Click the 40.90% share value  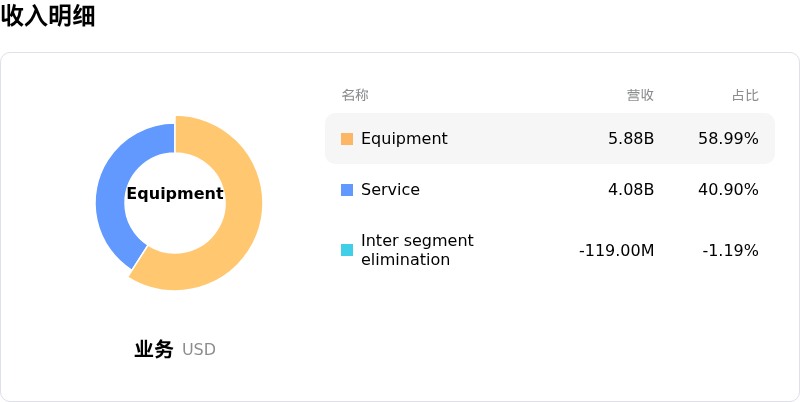[x=728, y=190]
